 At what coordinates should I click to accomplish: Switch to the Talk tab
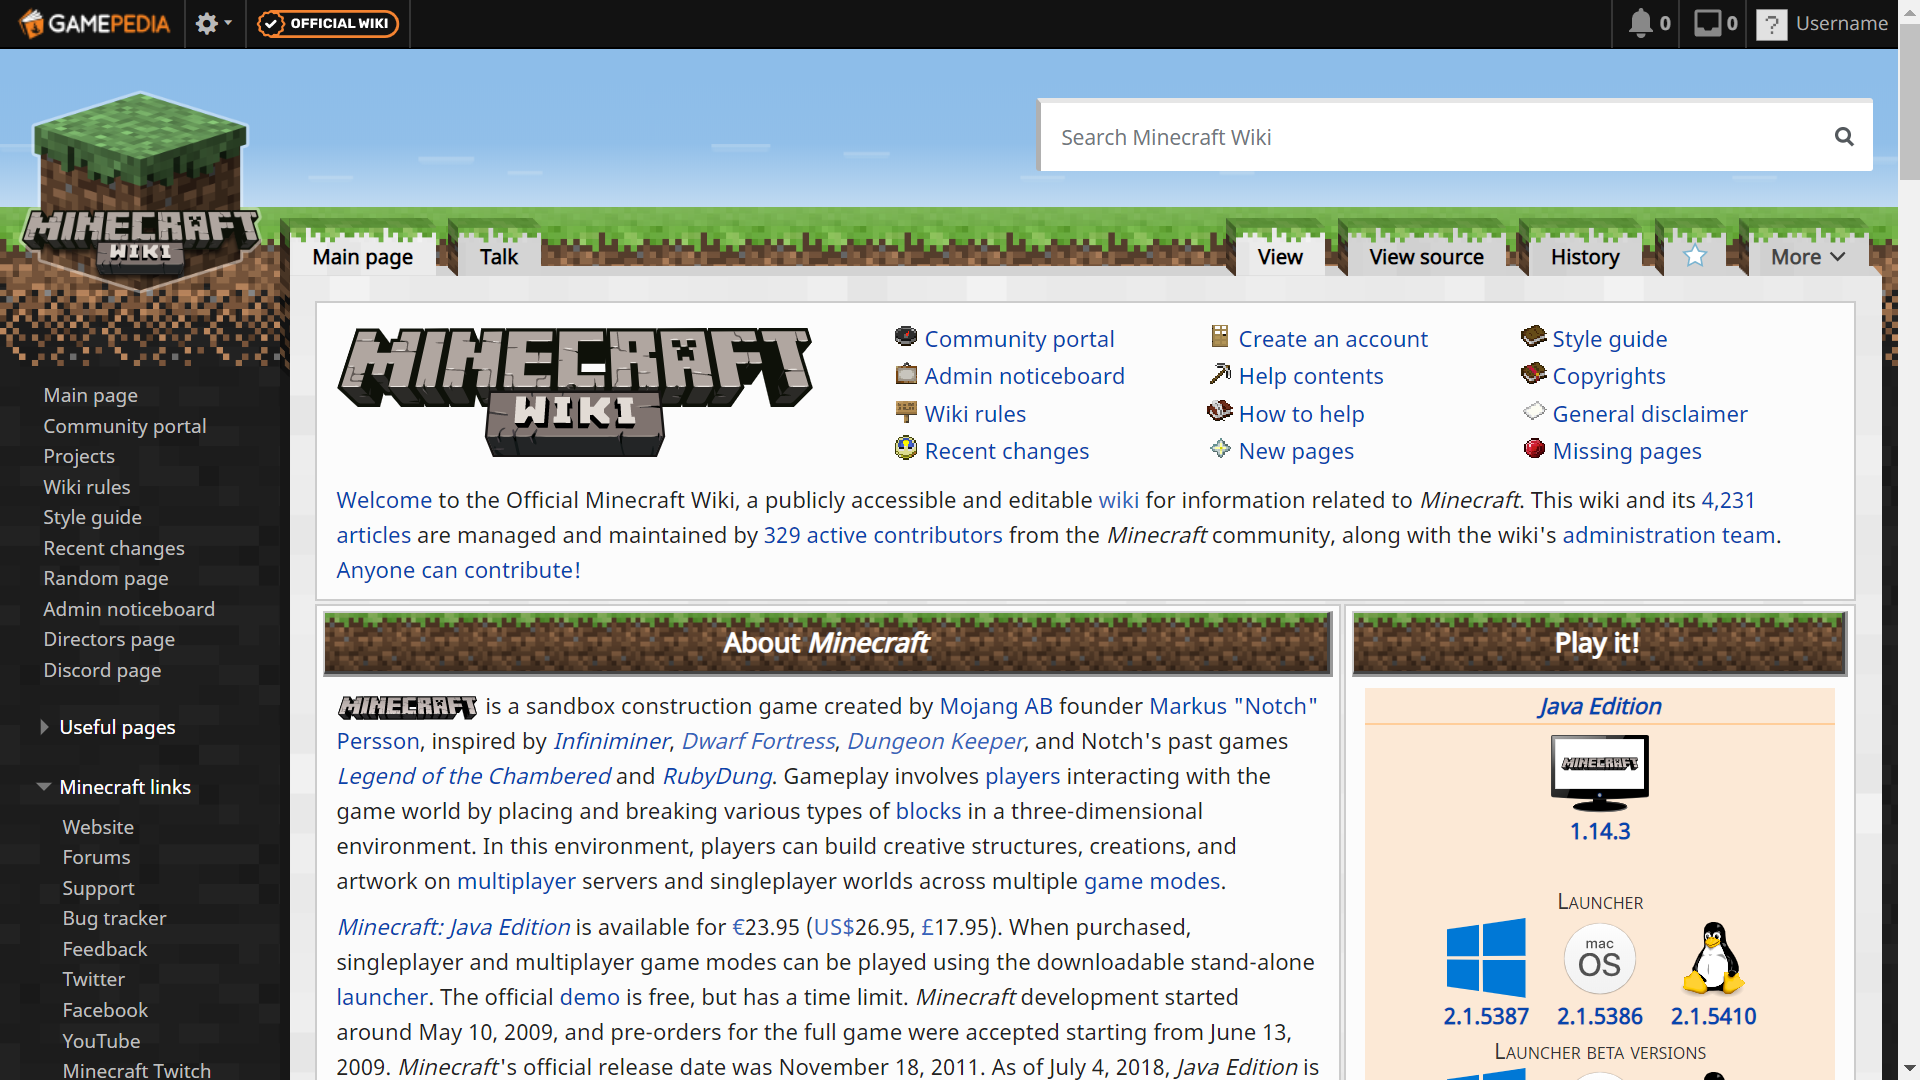(498, 257)
